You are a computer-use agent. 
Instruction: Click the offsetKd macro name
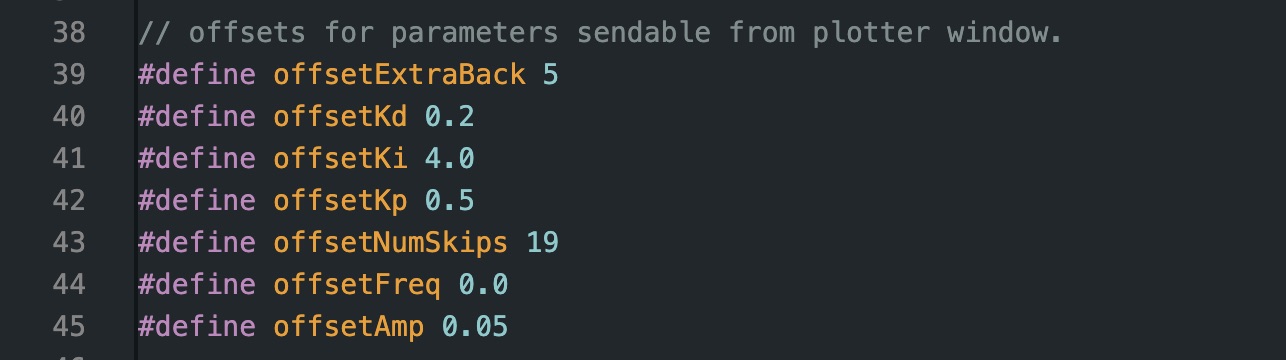[340, 118]
